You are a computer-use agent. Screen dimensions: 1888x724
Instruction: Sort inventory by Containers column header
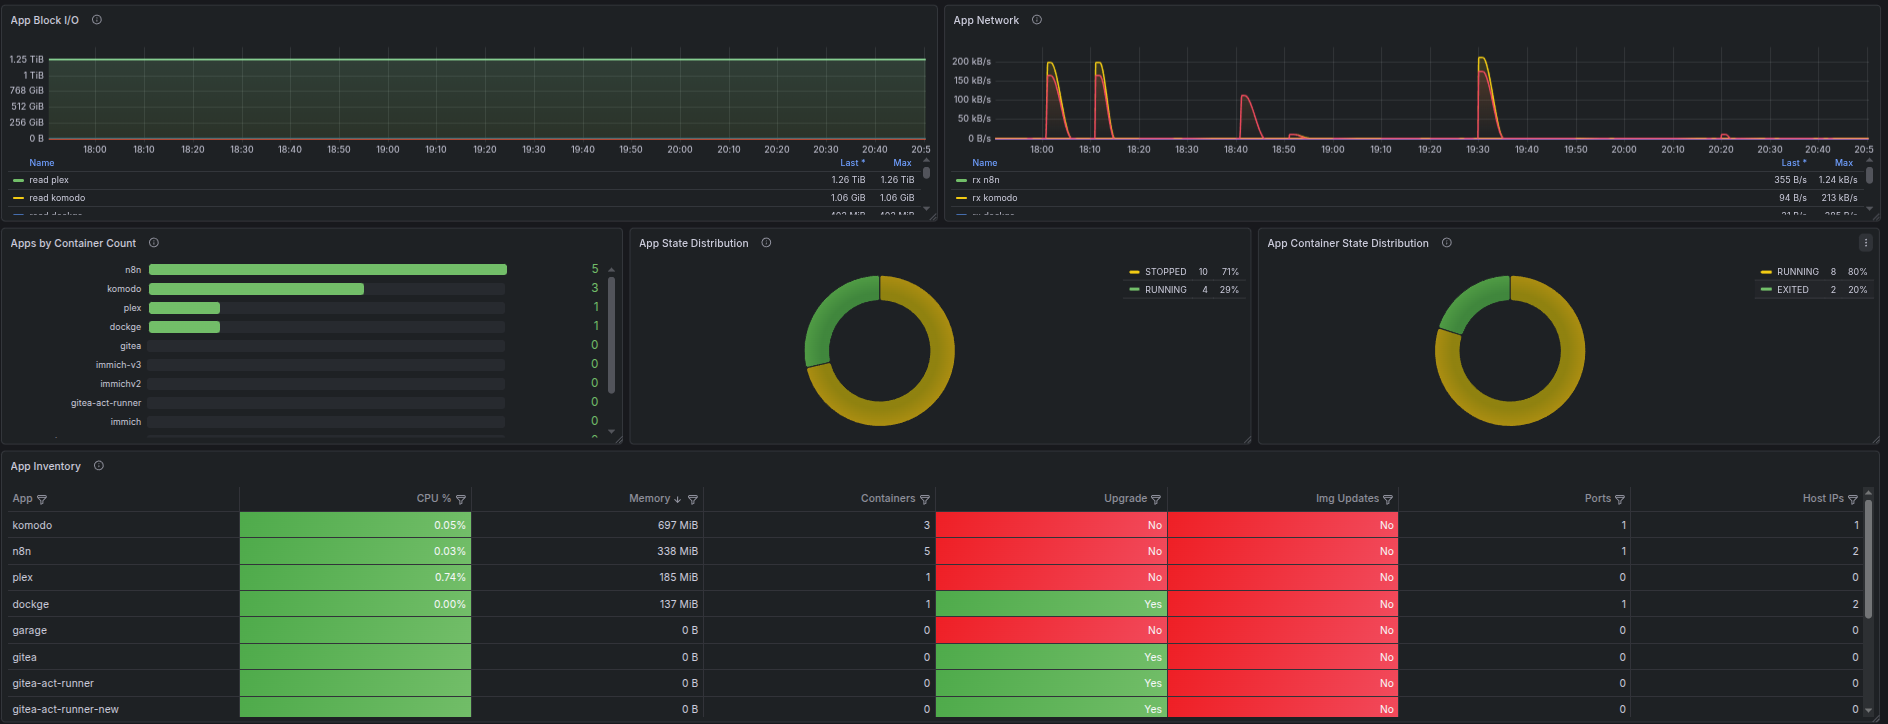[888, 498]
